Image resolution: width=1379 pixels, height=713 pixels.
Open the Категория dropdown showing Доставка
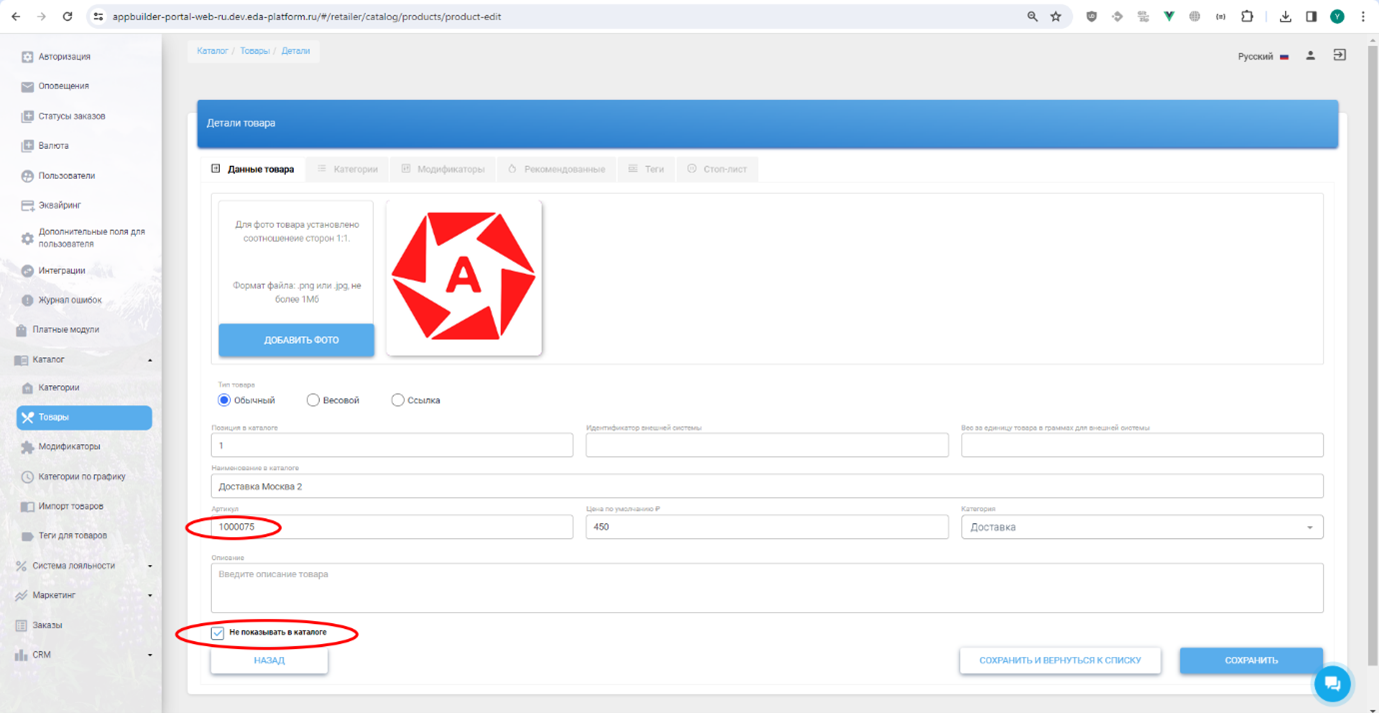pos(1142,527)
